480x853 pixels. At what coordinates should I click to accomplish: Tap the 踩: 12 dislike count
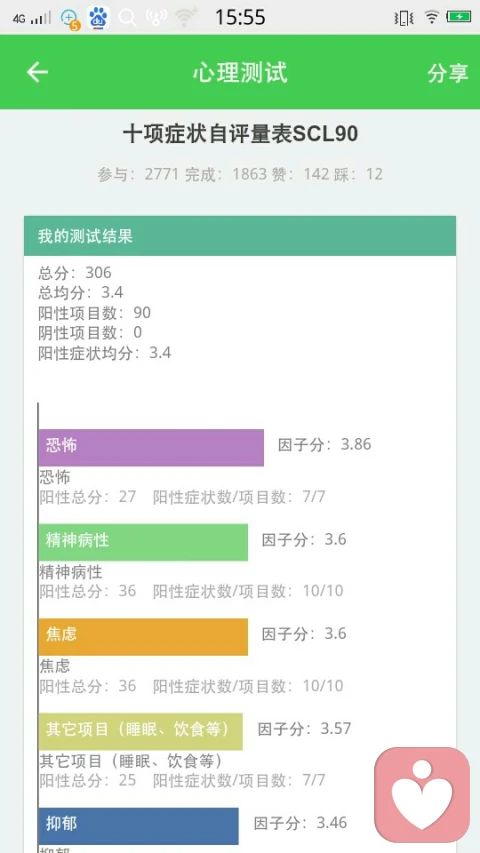click(358, 174)
